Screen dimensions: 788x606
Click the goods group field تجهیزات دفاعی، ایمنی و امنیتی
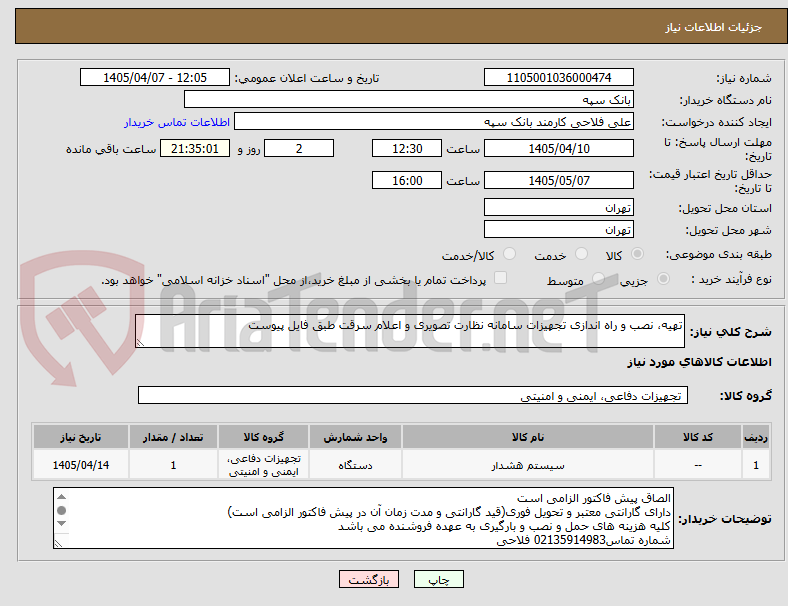pos(413,395)
